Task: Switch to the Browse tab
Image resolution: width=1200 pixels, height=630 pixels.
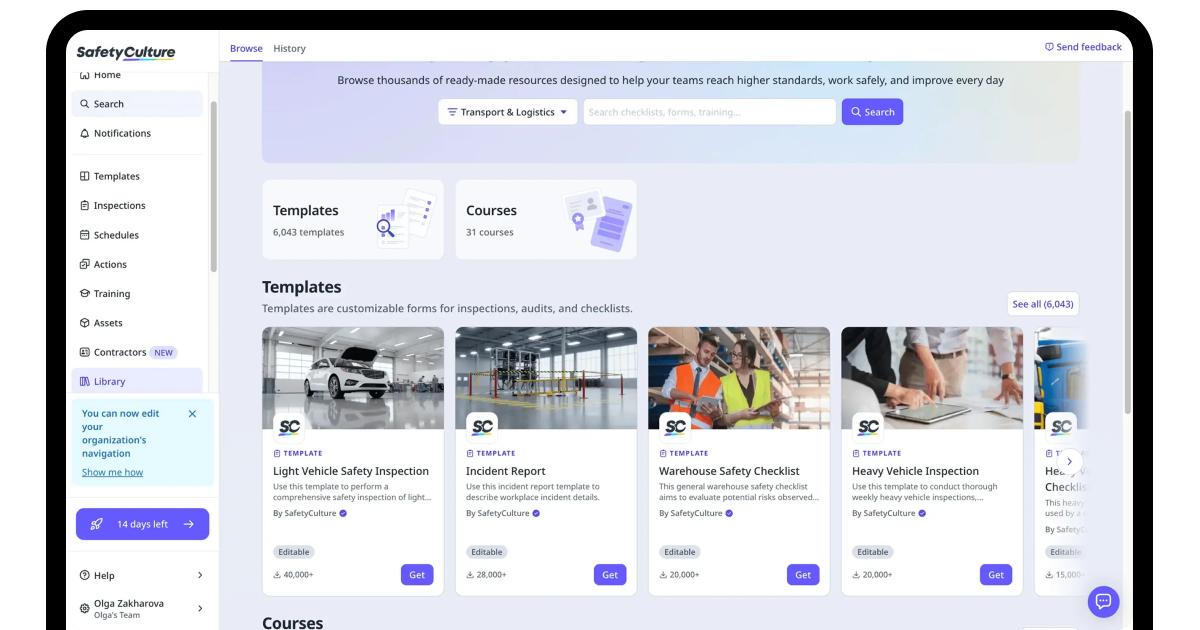Action: pyautogui.click(x=246, y=48)
